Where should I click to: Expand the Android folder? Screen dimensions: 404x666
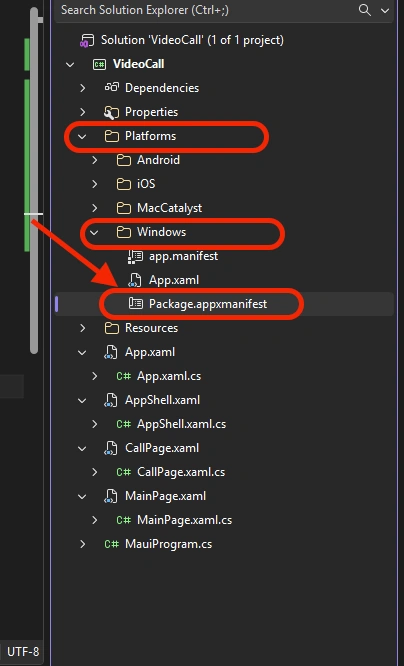click(94, 160)
